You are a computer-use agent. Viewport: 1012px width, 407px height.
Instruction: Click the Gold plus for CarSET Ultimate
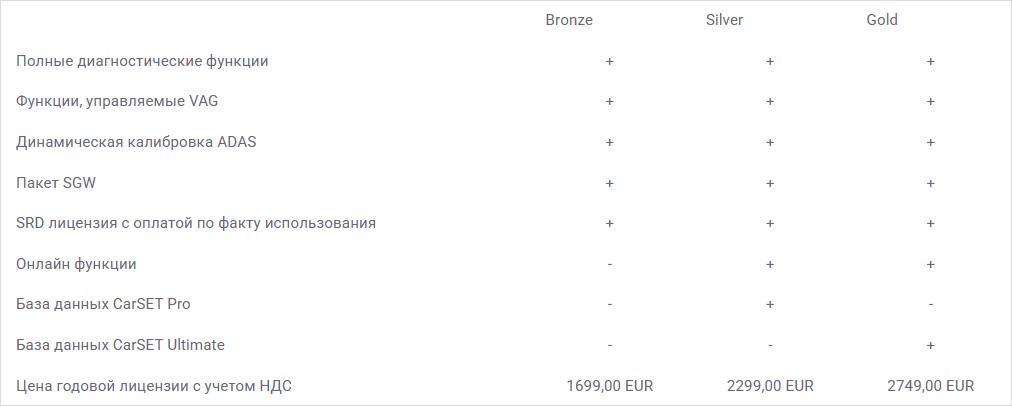[x=930, y=345]
